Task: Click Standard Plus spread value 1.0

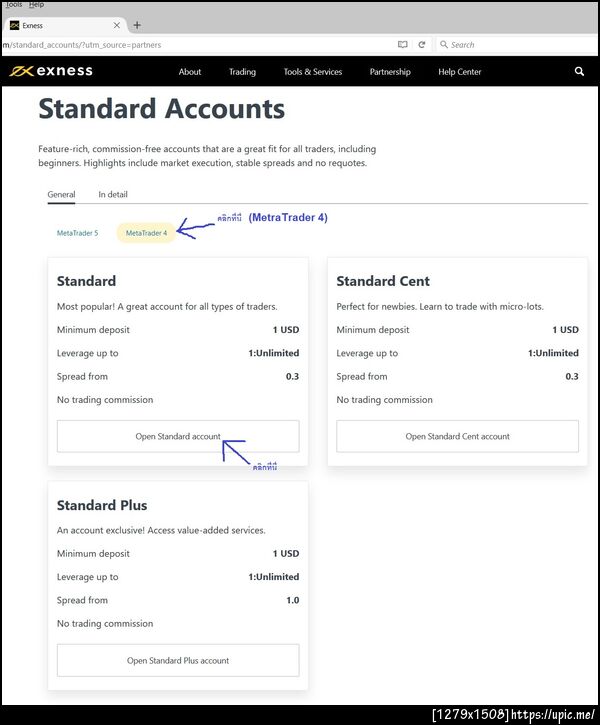Action: pos(293,600)
